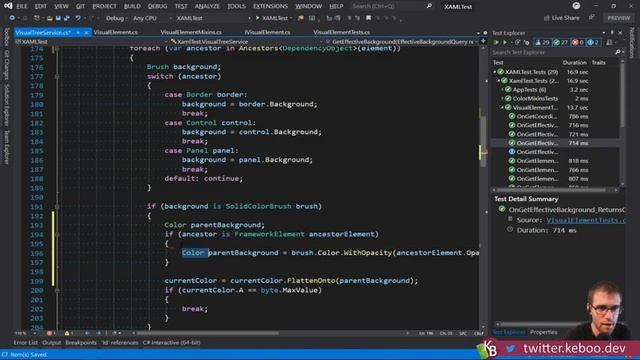This screenshot has height=360, width=640.
Task: Click the PREVIEW button
Action: tap(618, 18)
